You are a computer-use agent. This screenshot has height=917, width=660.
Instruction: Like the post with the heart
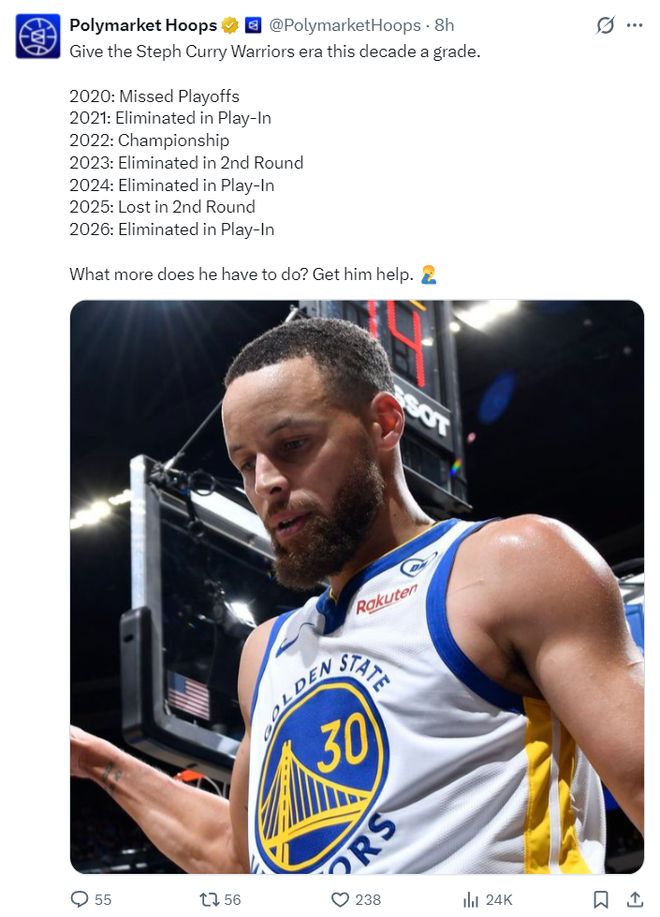pyautogui.click(x=340, y=899)
